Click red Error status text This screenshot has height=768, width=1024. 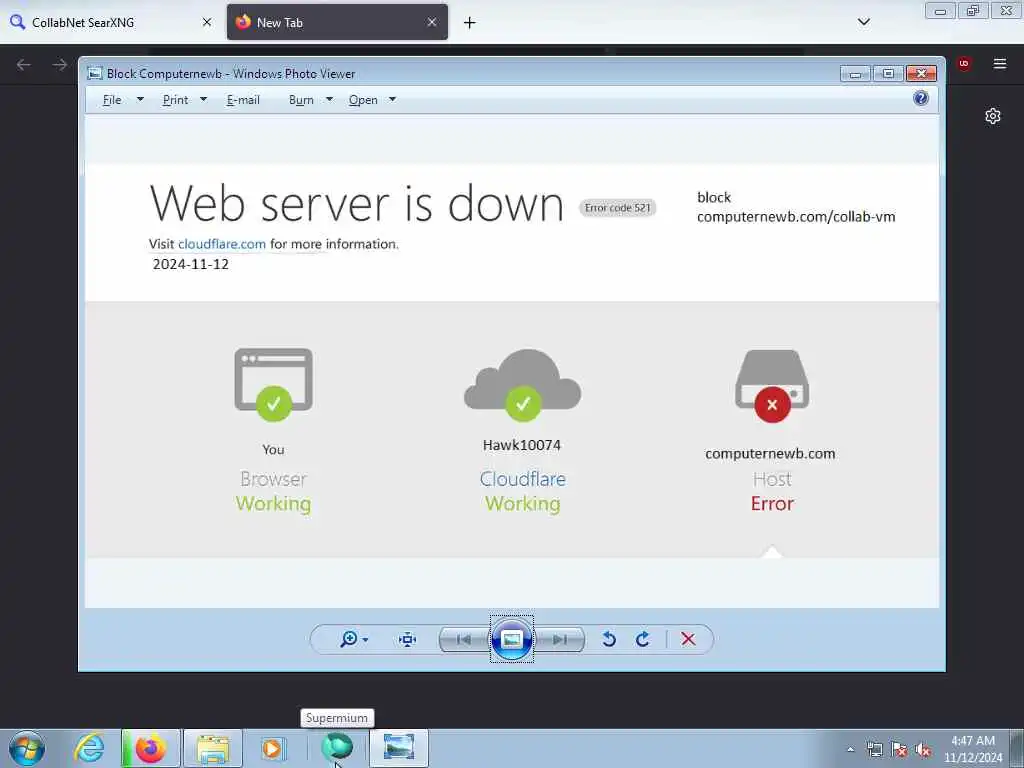tap(772, 504)
